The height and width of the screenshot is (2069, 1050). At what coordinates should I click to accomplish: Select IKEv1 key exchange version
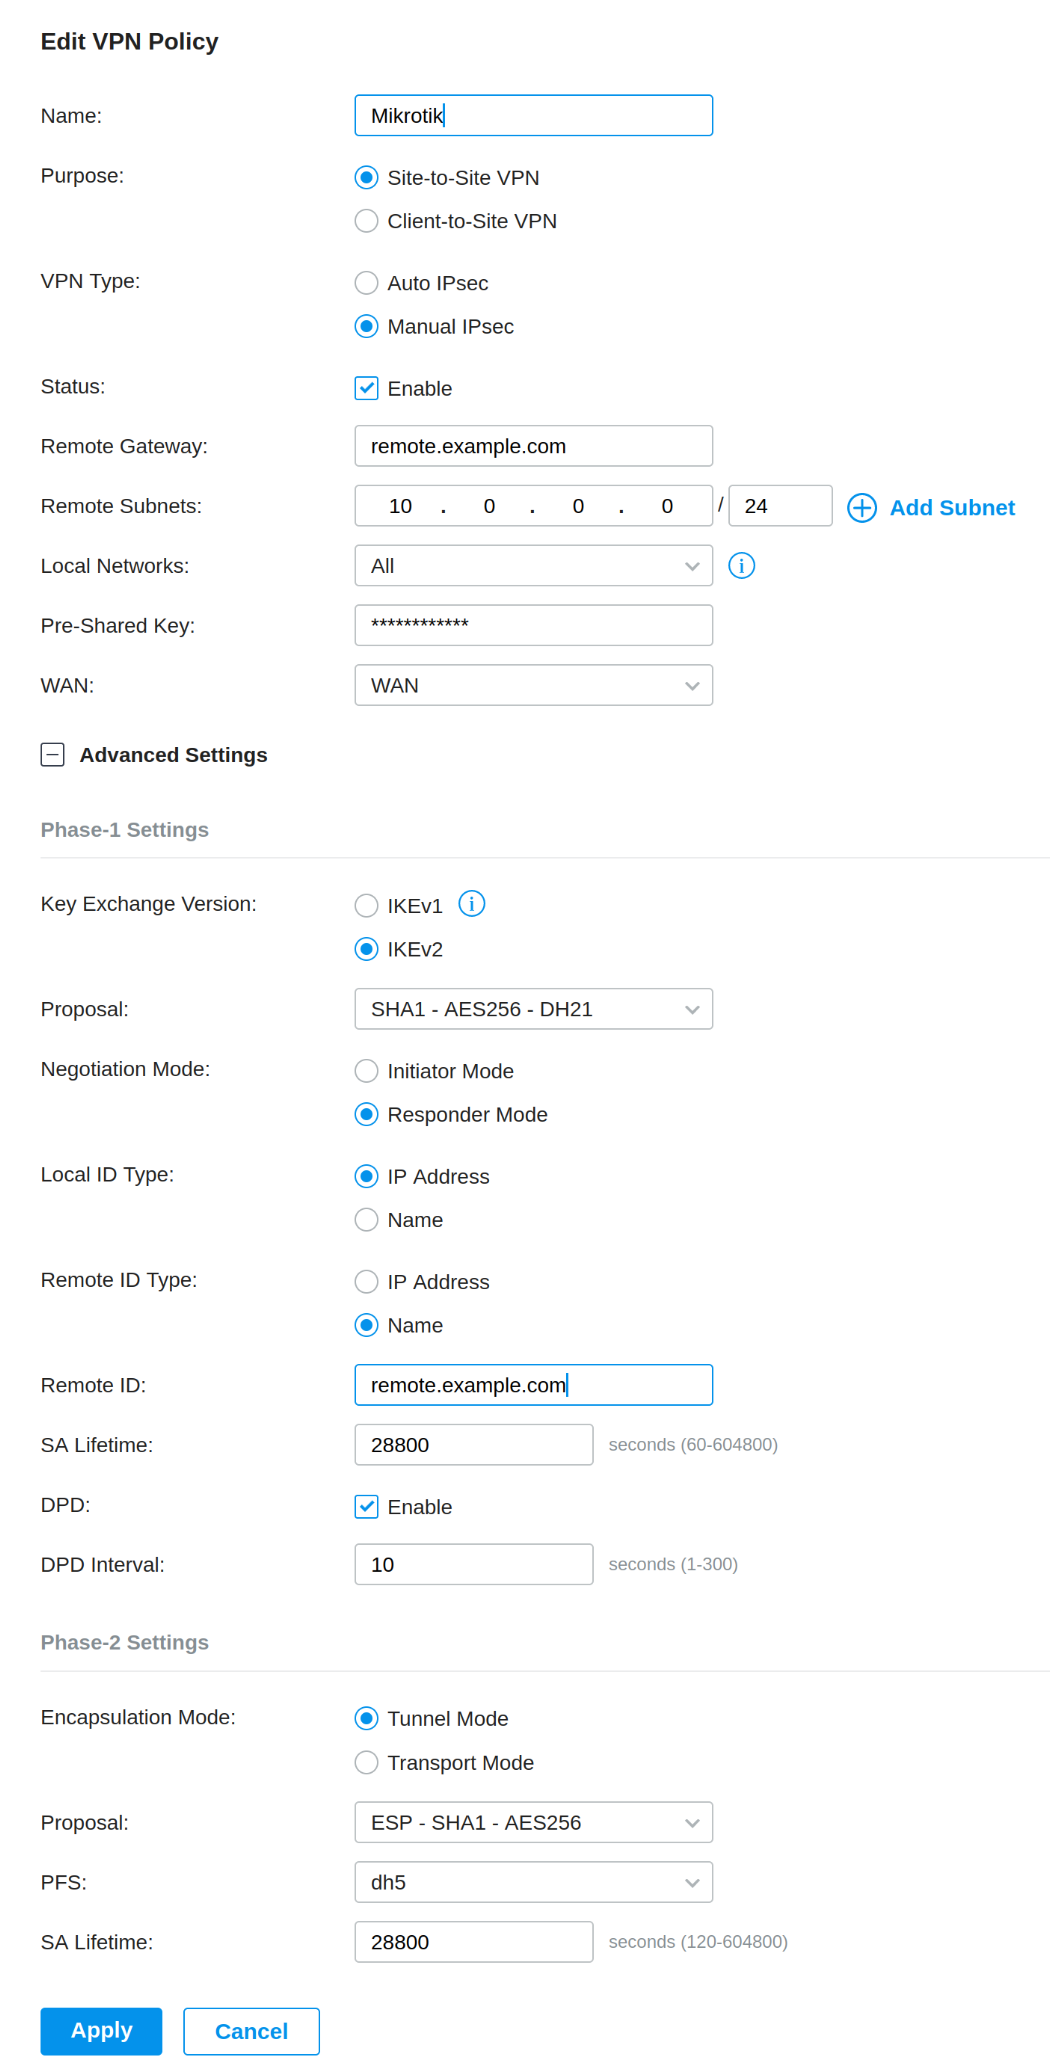pyautogui.click(x=367, y=906)
